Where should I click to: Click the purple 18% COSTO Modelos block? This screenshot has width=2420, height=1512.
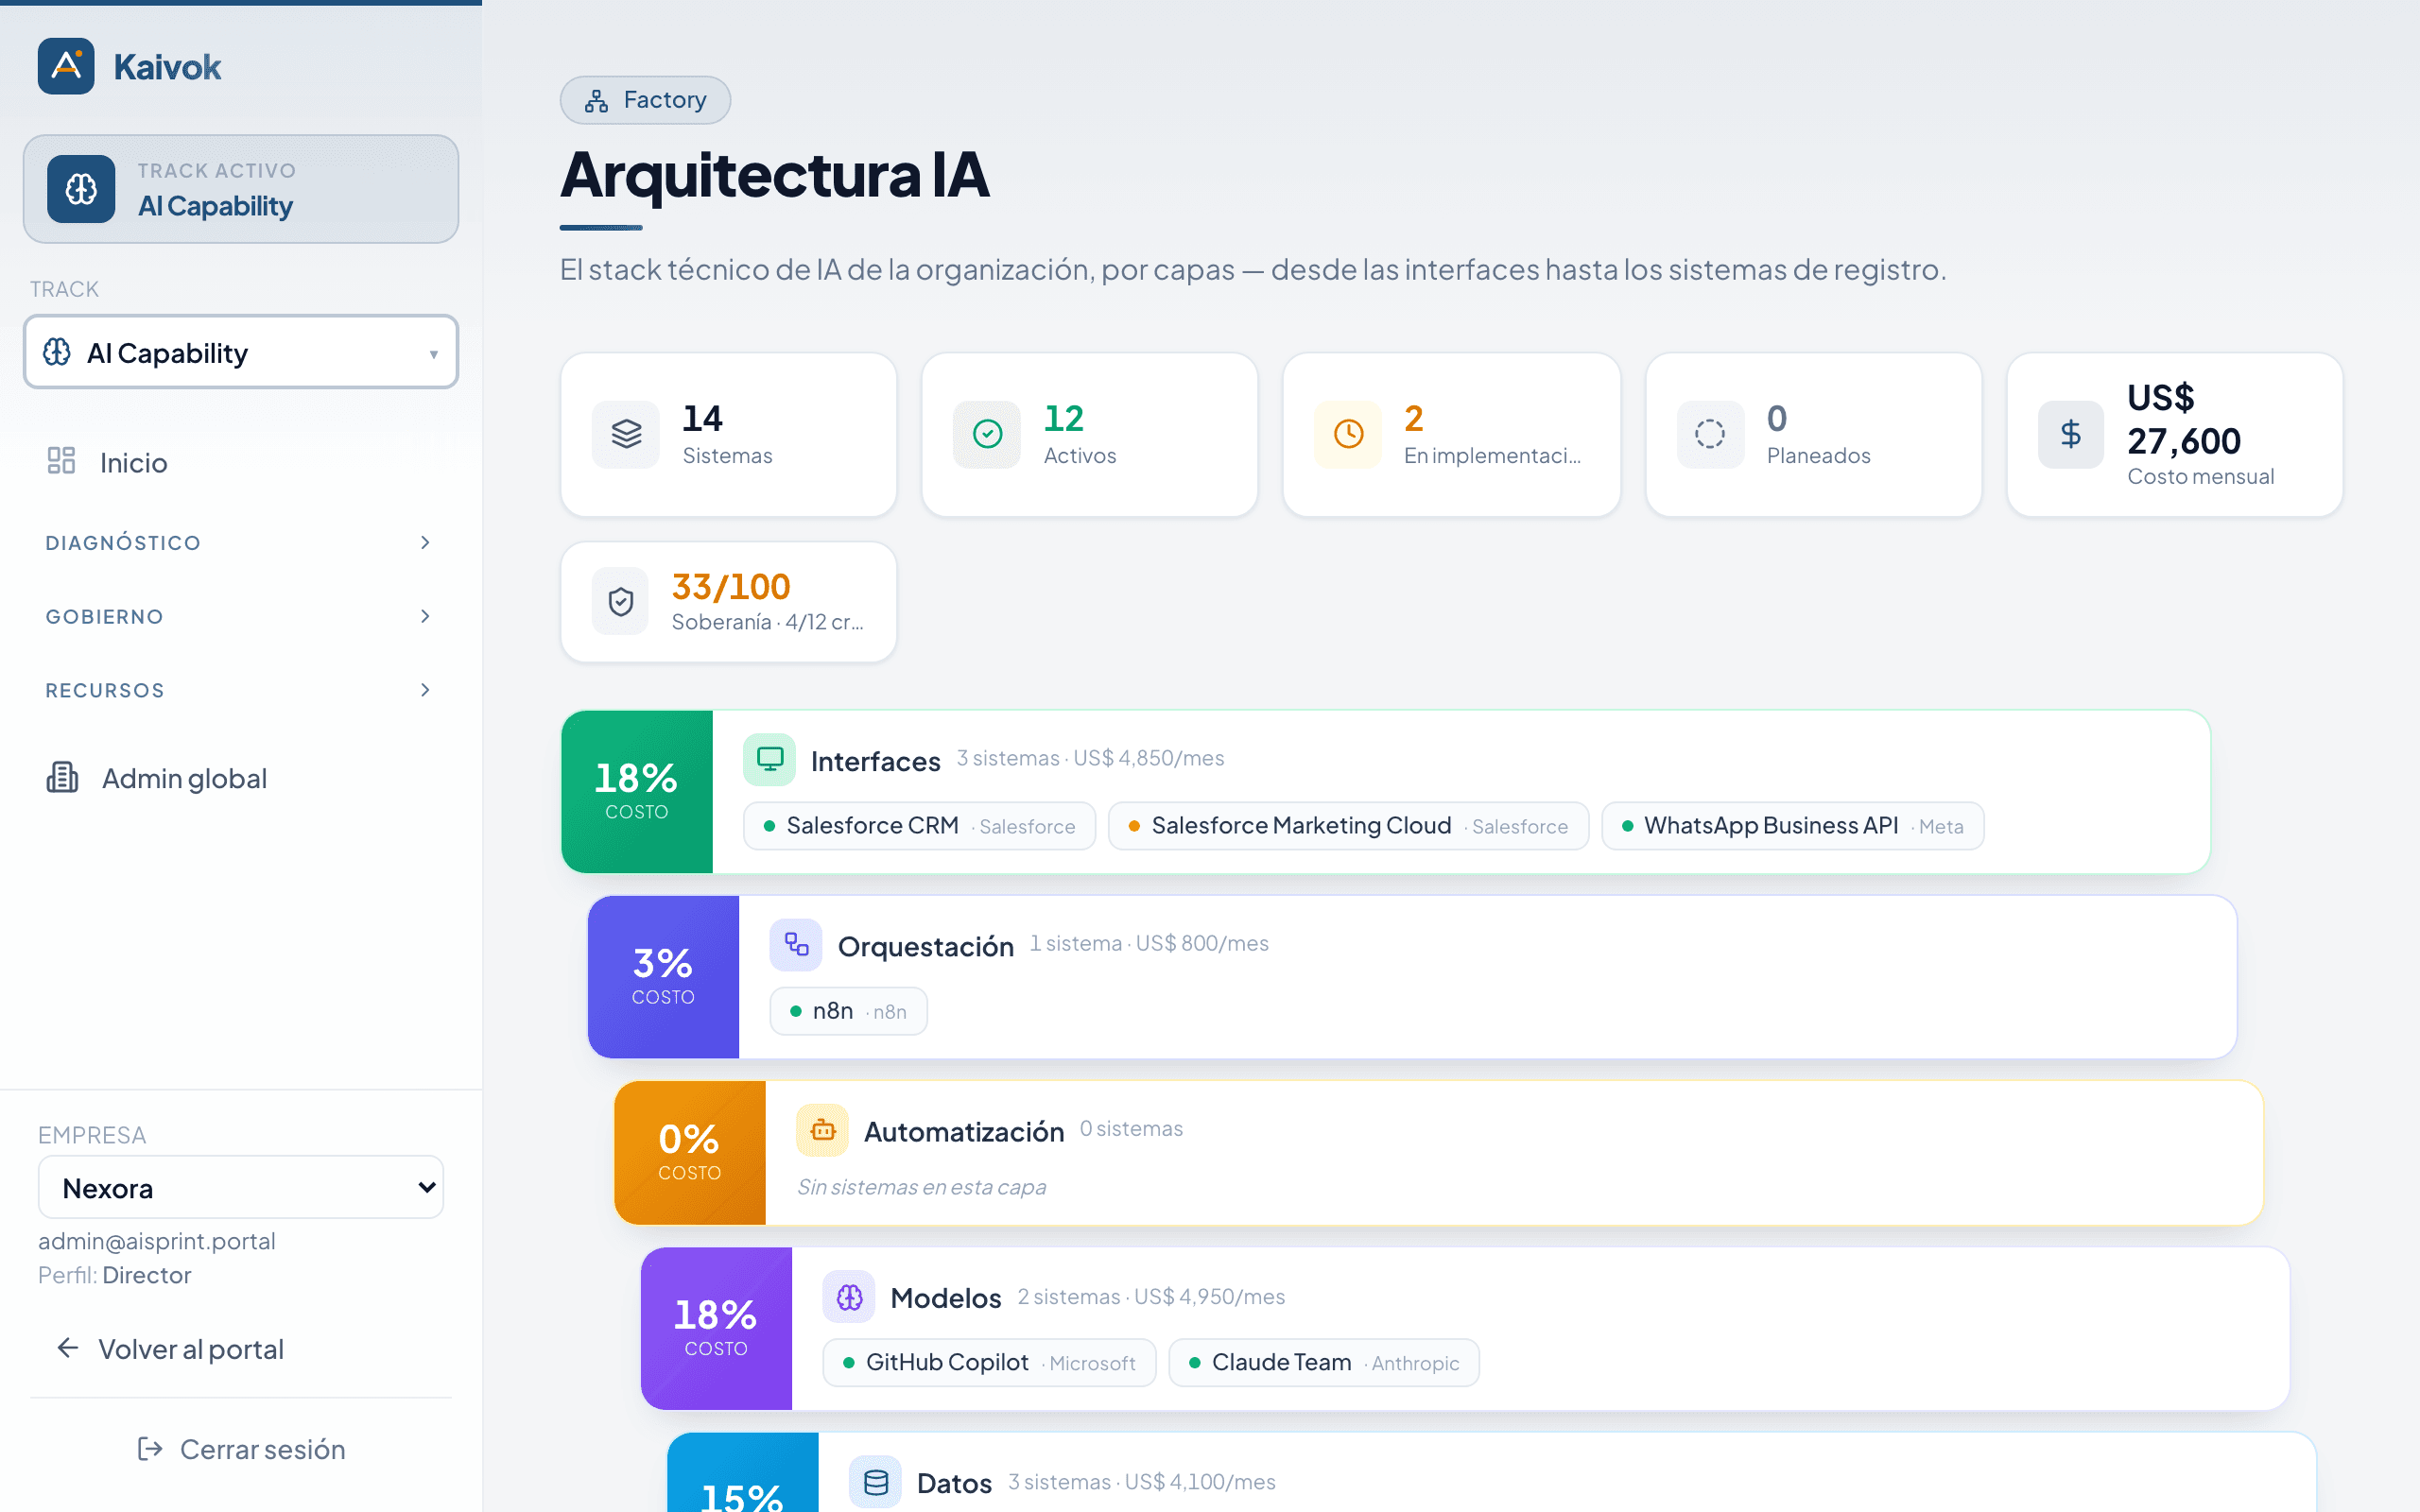(x=716, y=1328)
